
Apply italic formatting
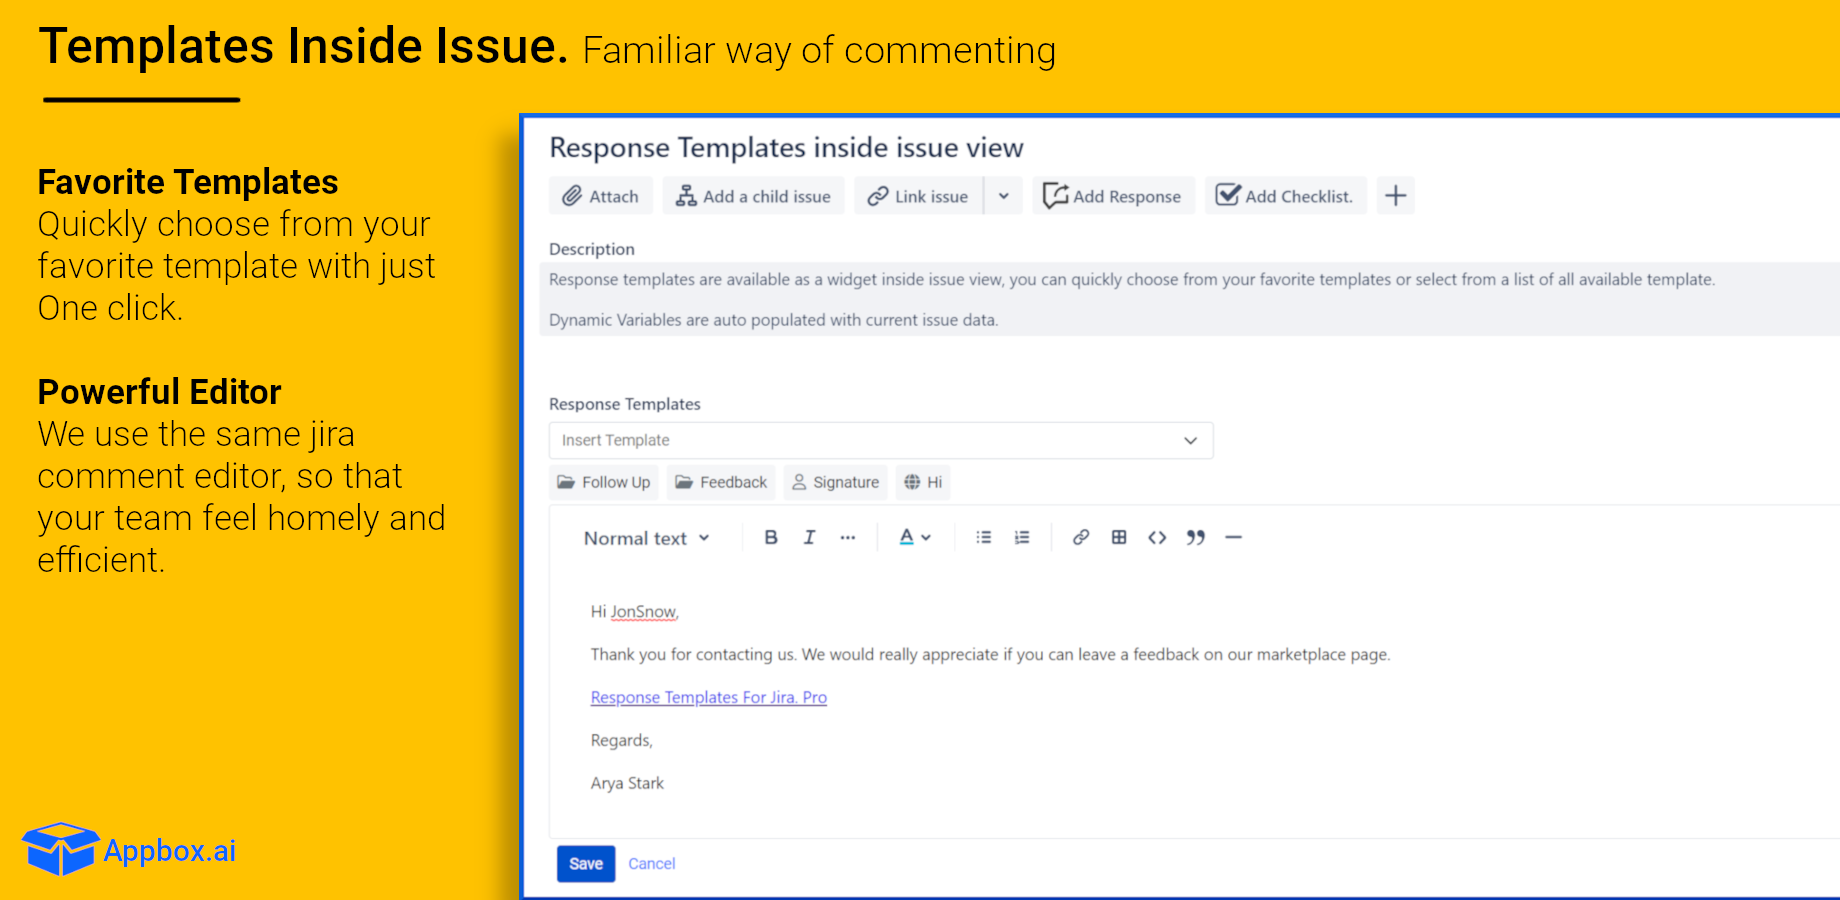pos(809,537)
